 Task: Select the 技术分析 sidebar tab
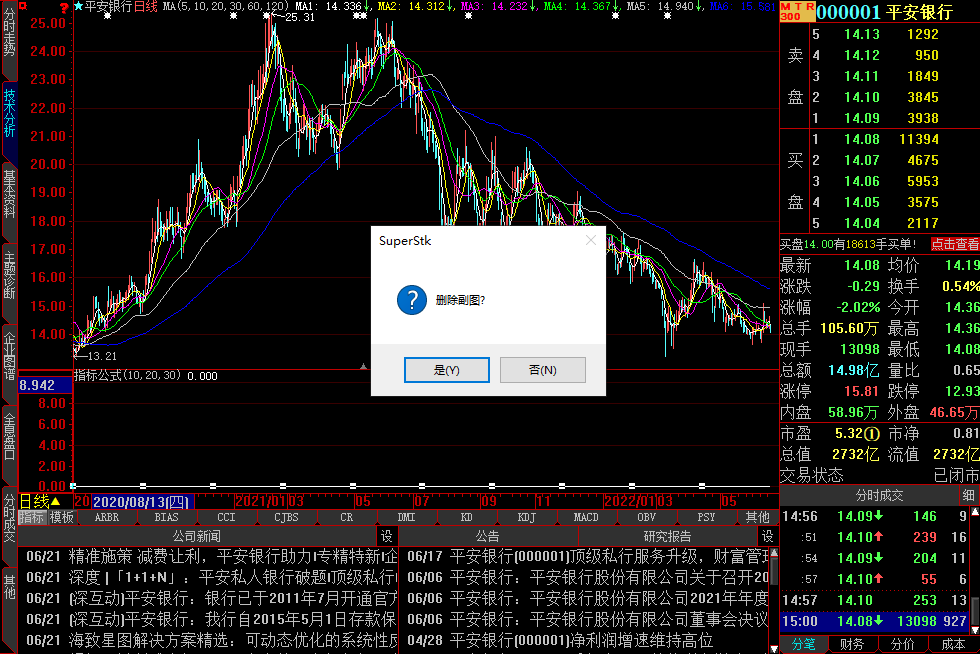9,119
